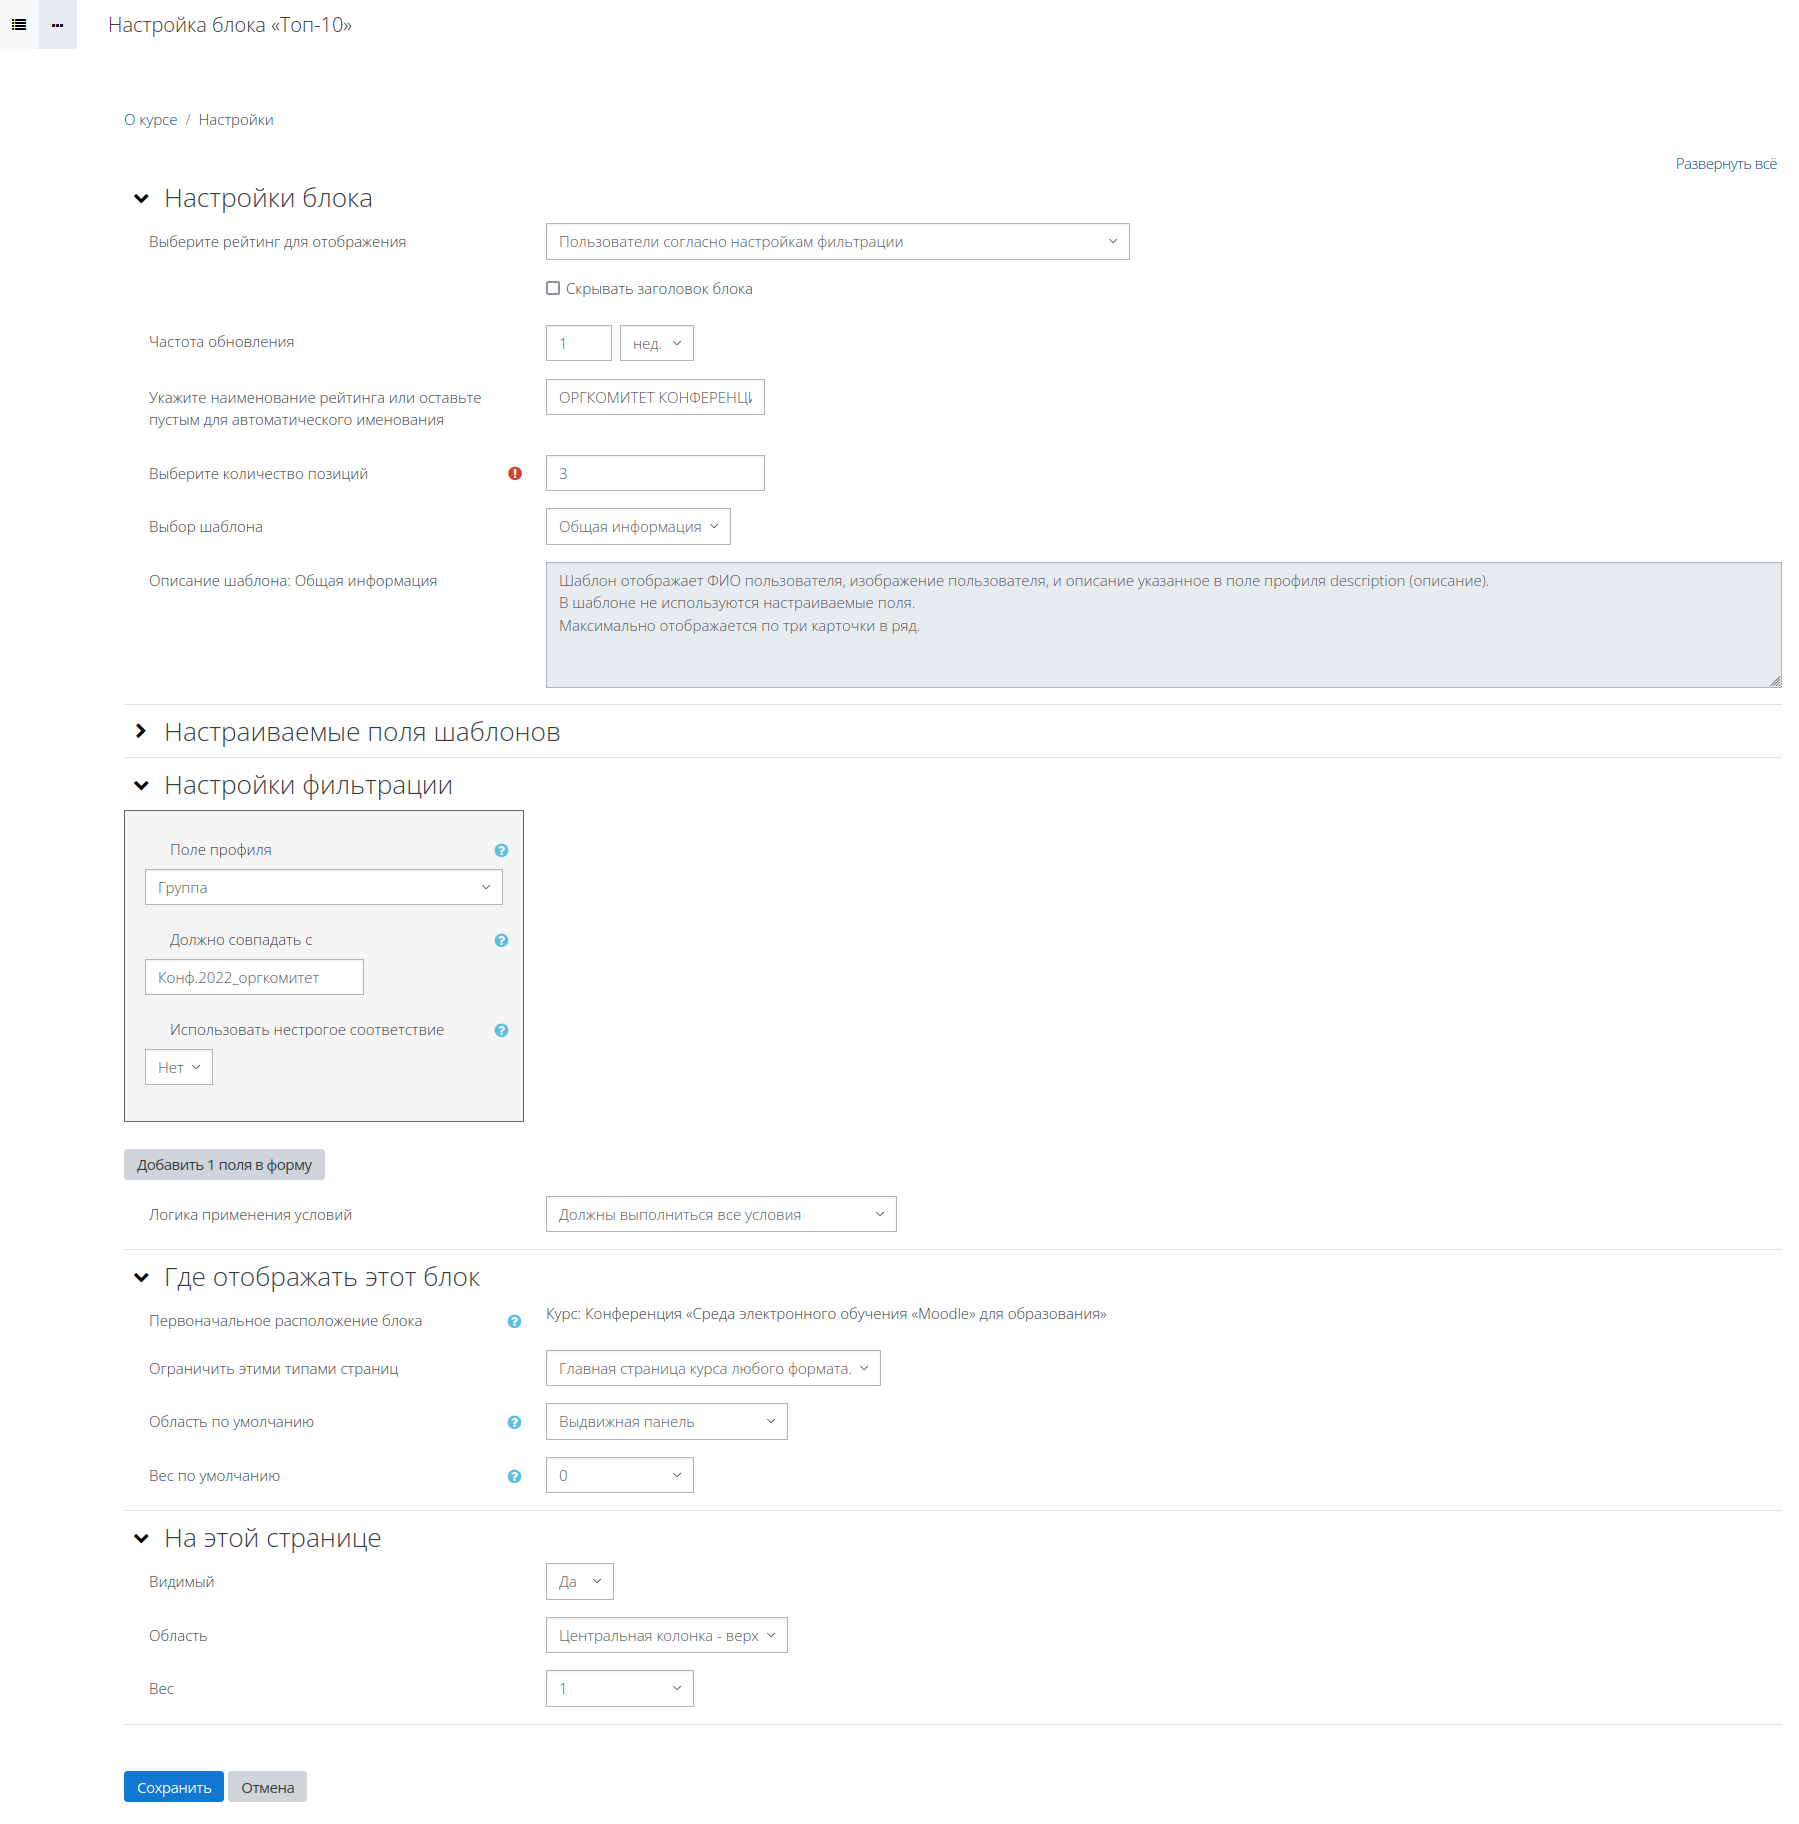The width and height of the screenshot is (1799, 1824).
Task: Click Добавить 1 поля в форму button
Action: 224,1165
